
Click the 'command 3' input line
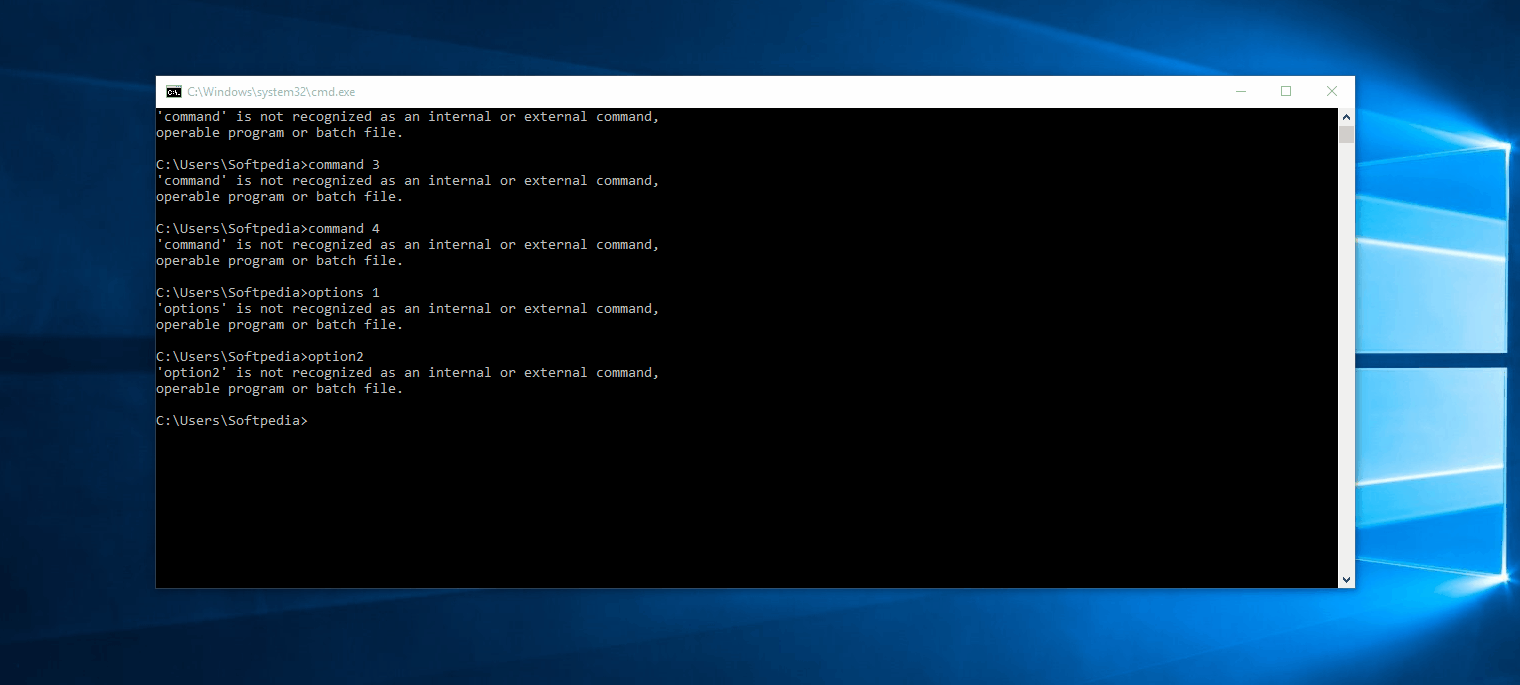pyautogui.click(x=268, y=165)
